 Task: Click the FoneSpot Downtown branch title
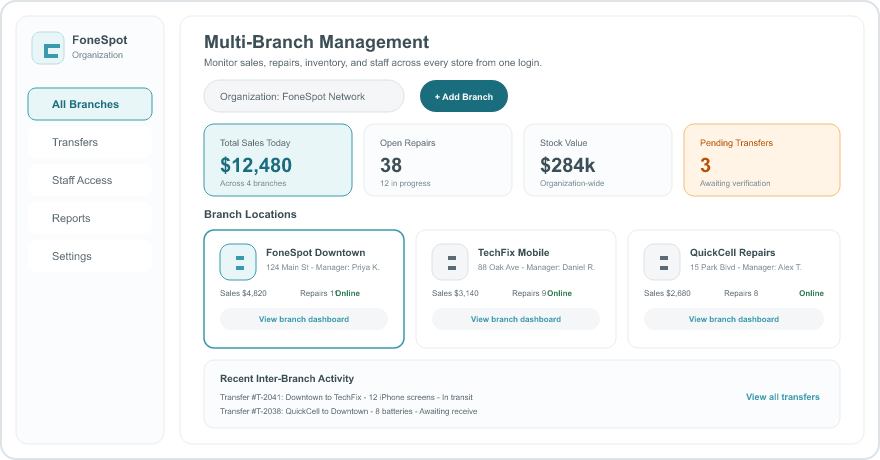315,253
